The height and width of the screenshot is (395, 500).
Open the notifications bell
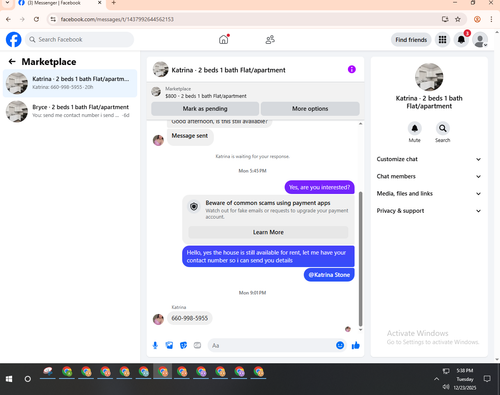pos(461,40)
